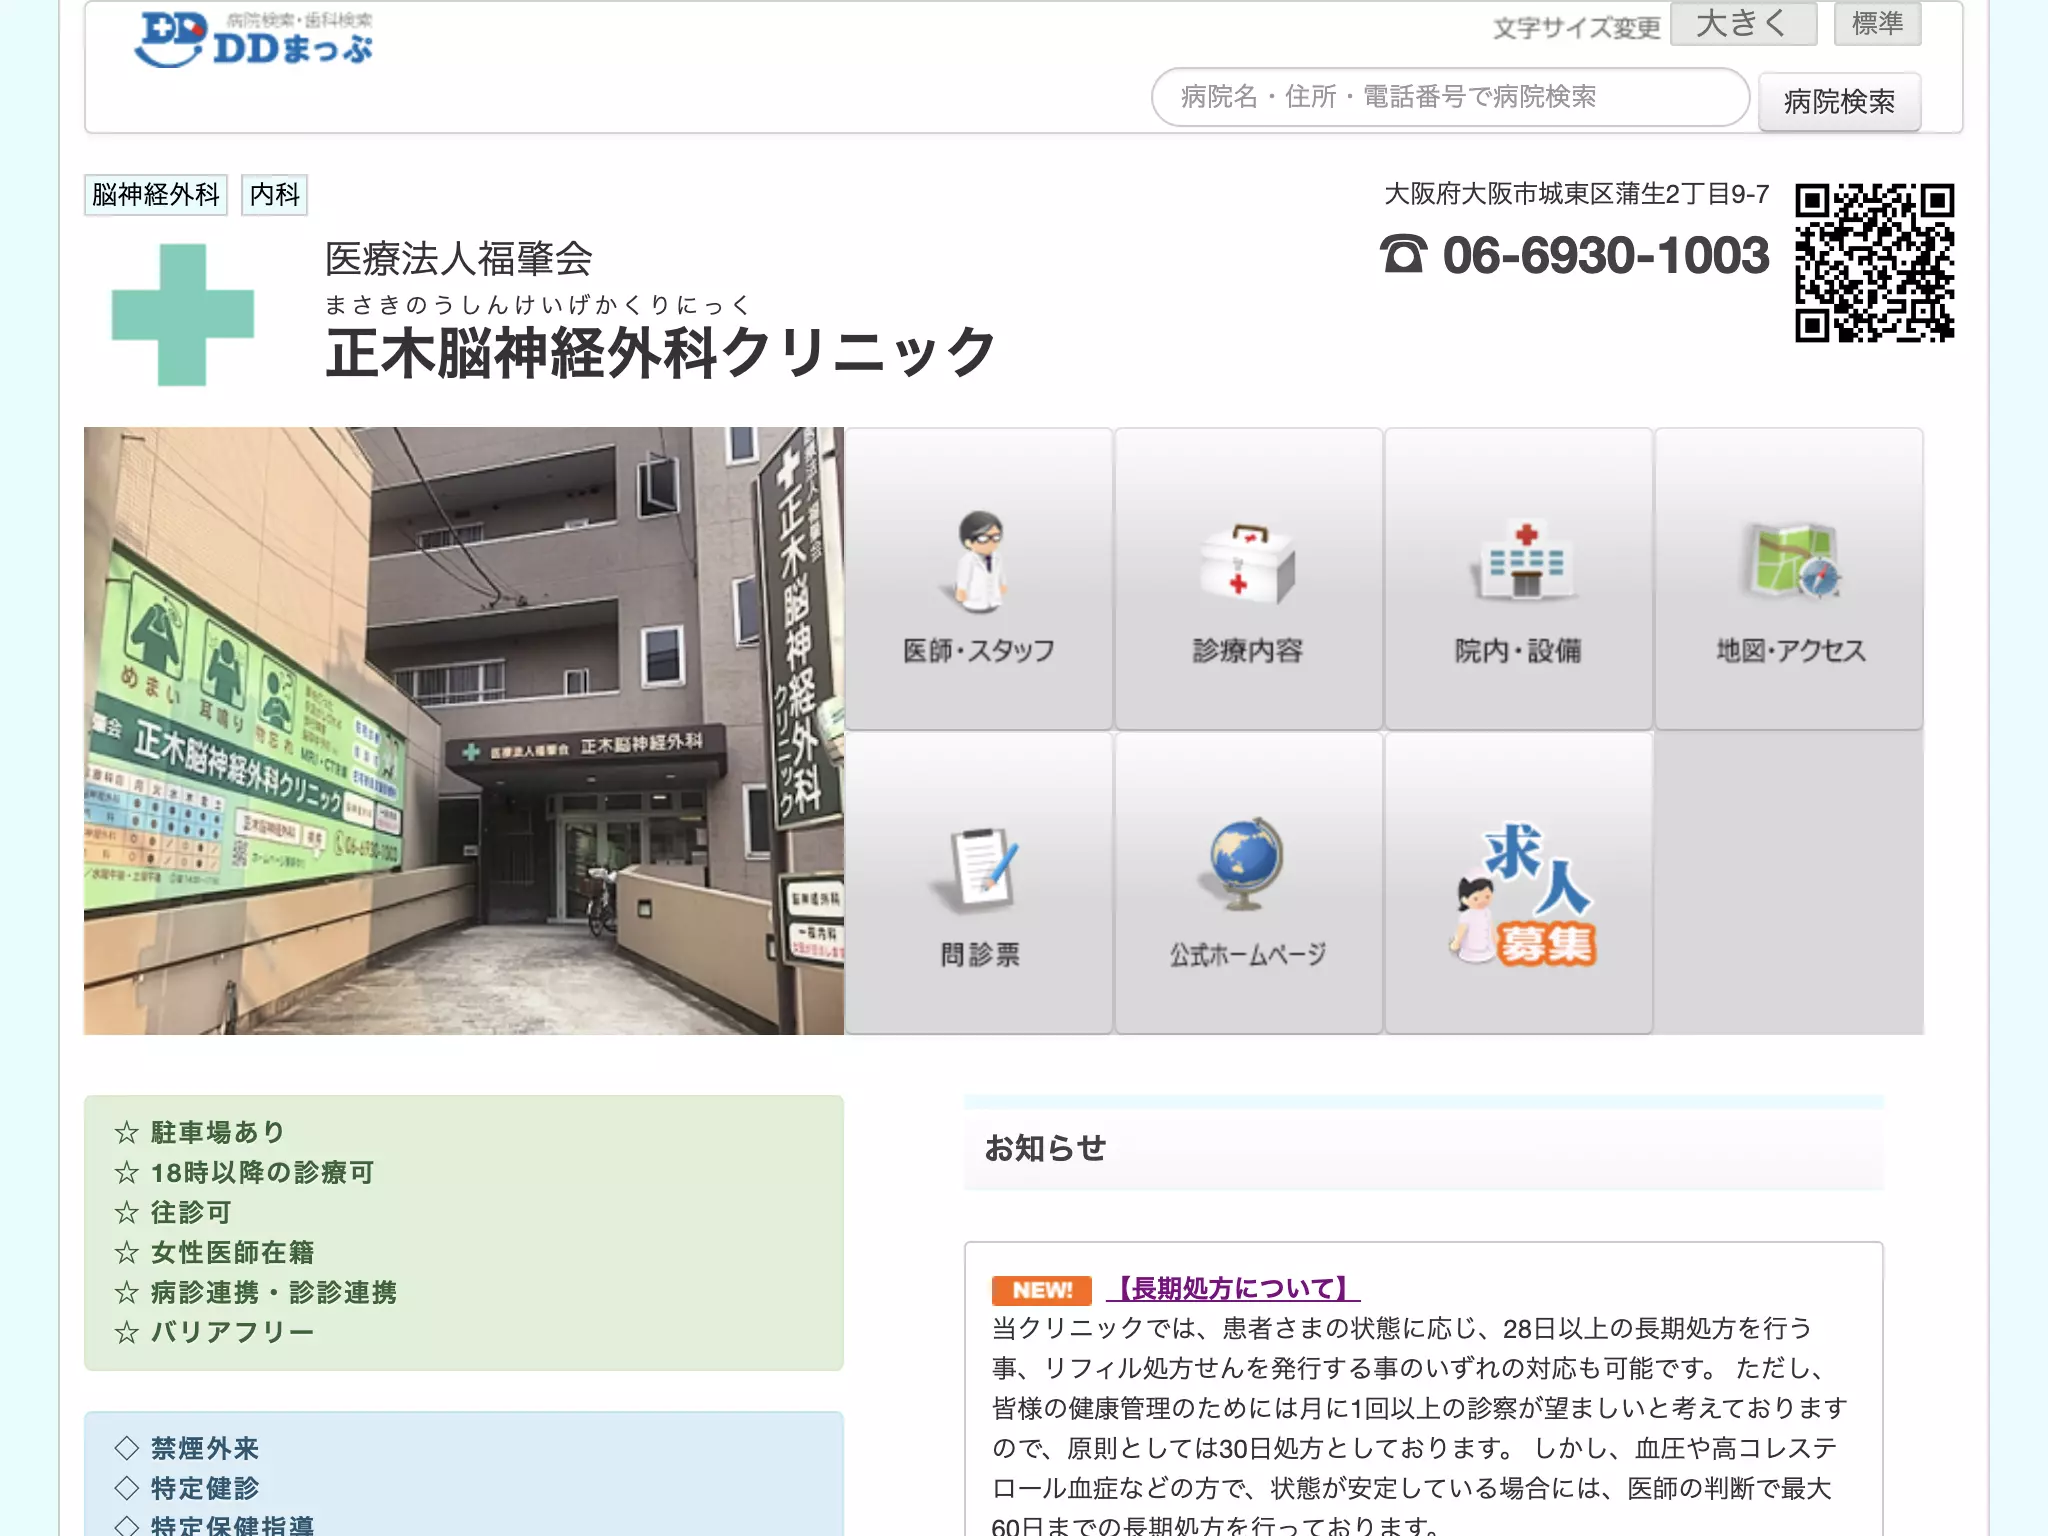Reset text size with 標準 button
Image resolution: width=2048 pixels, height=1536 pixels.
point(1877,23)
